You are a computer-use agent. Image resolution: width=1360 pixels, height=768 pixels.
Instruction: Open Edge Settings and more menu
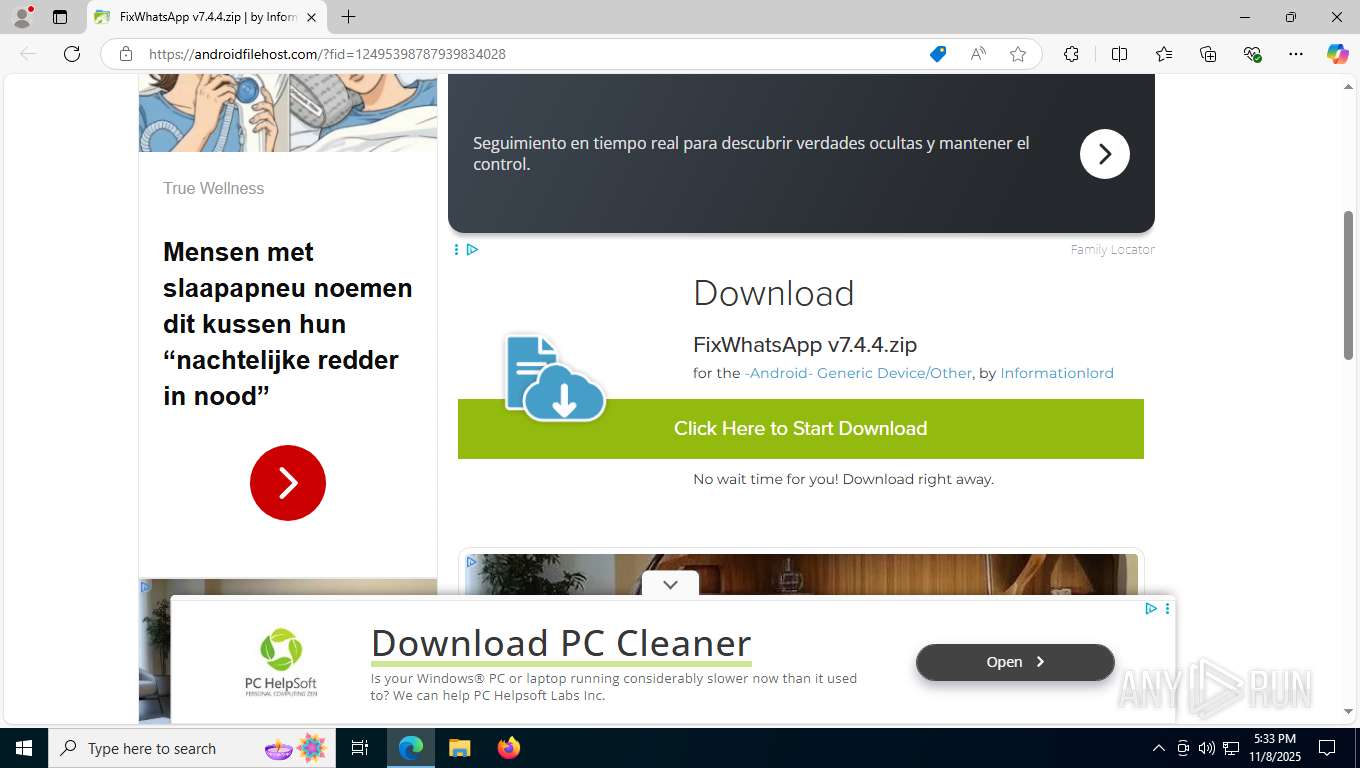pyautogui.click(x=1296, y=54)
